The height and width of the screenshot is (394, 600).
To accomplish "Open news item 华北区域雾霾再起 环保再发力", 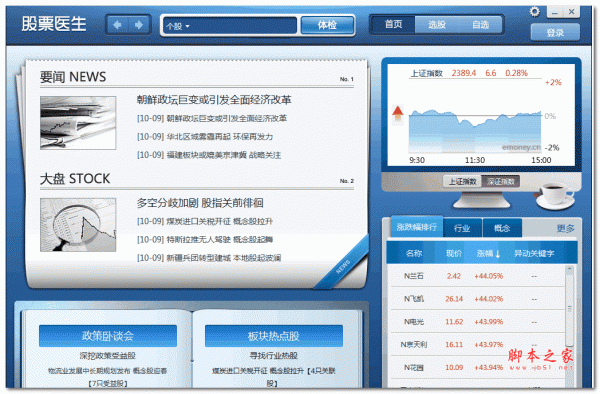I will click(205, 137).
